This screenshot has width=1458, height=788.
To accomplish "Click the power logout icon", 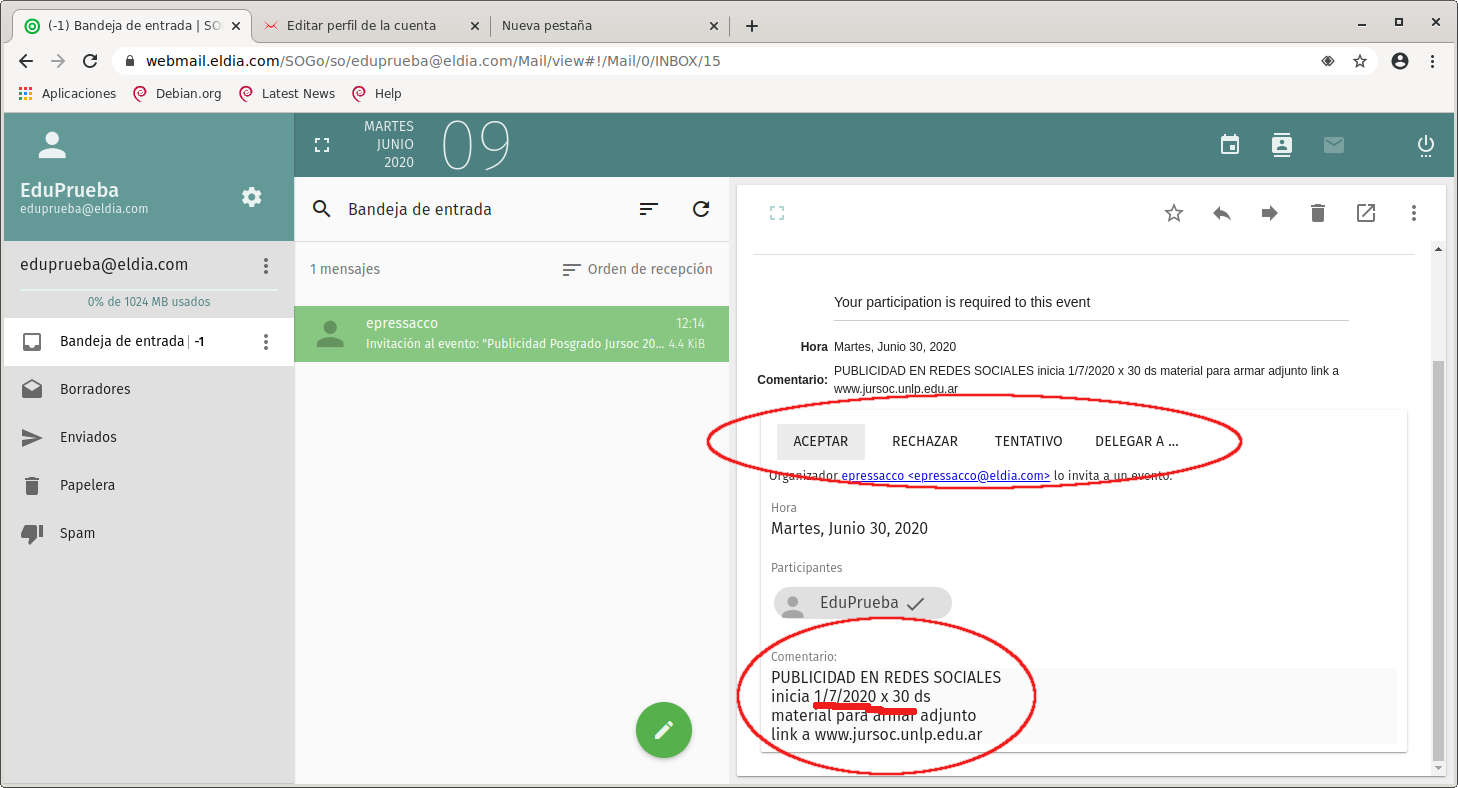I will pyautogui.click(x=1426, y=145).
